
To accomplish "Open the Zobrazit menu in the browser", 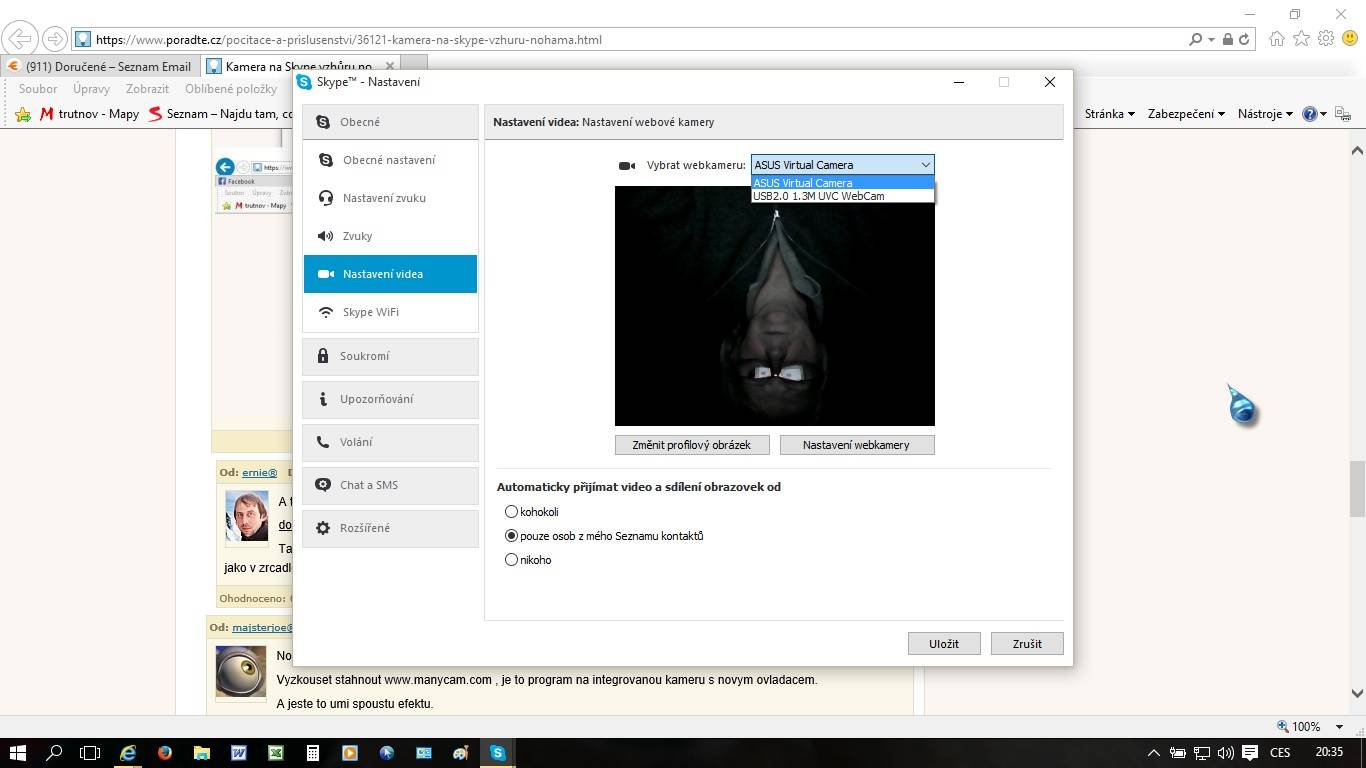I will click(148, 89).
